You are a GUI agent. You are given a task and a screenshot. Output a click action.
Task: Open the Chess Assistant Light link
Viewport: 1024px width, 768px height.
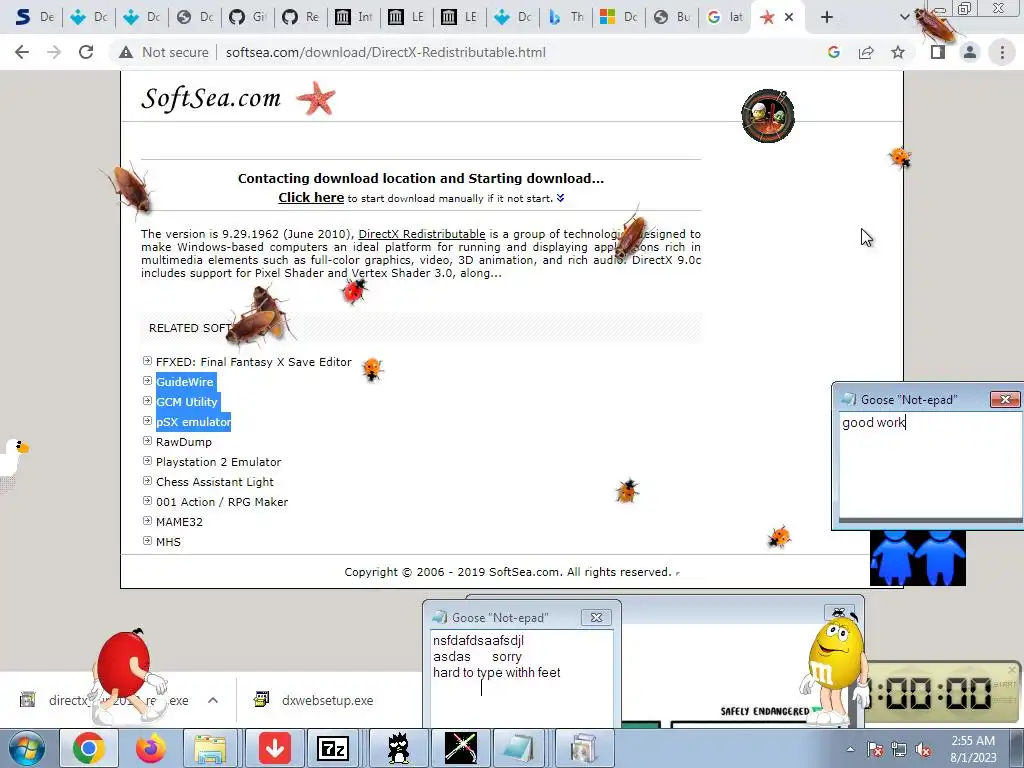[215, 482]
